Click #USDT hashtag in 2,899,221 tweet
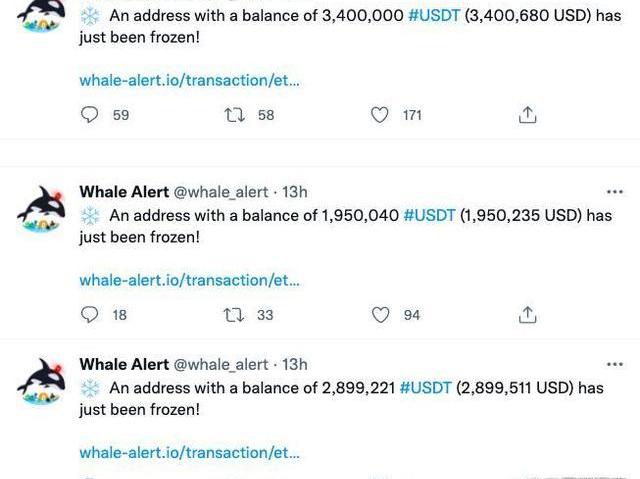This screenshot has width=640, height=479. click(426, 388)
